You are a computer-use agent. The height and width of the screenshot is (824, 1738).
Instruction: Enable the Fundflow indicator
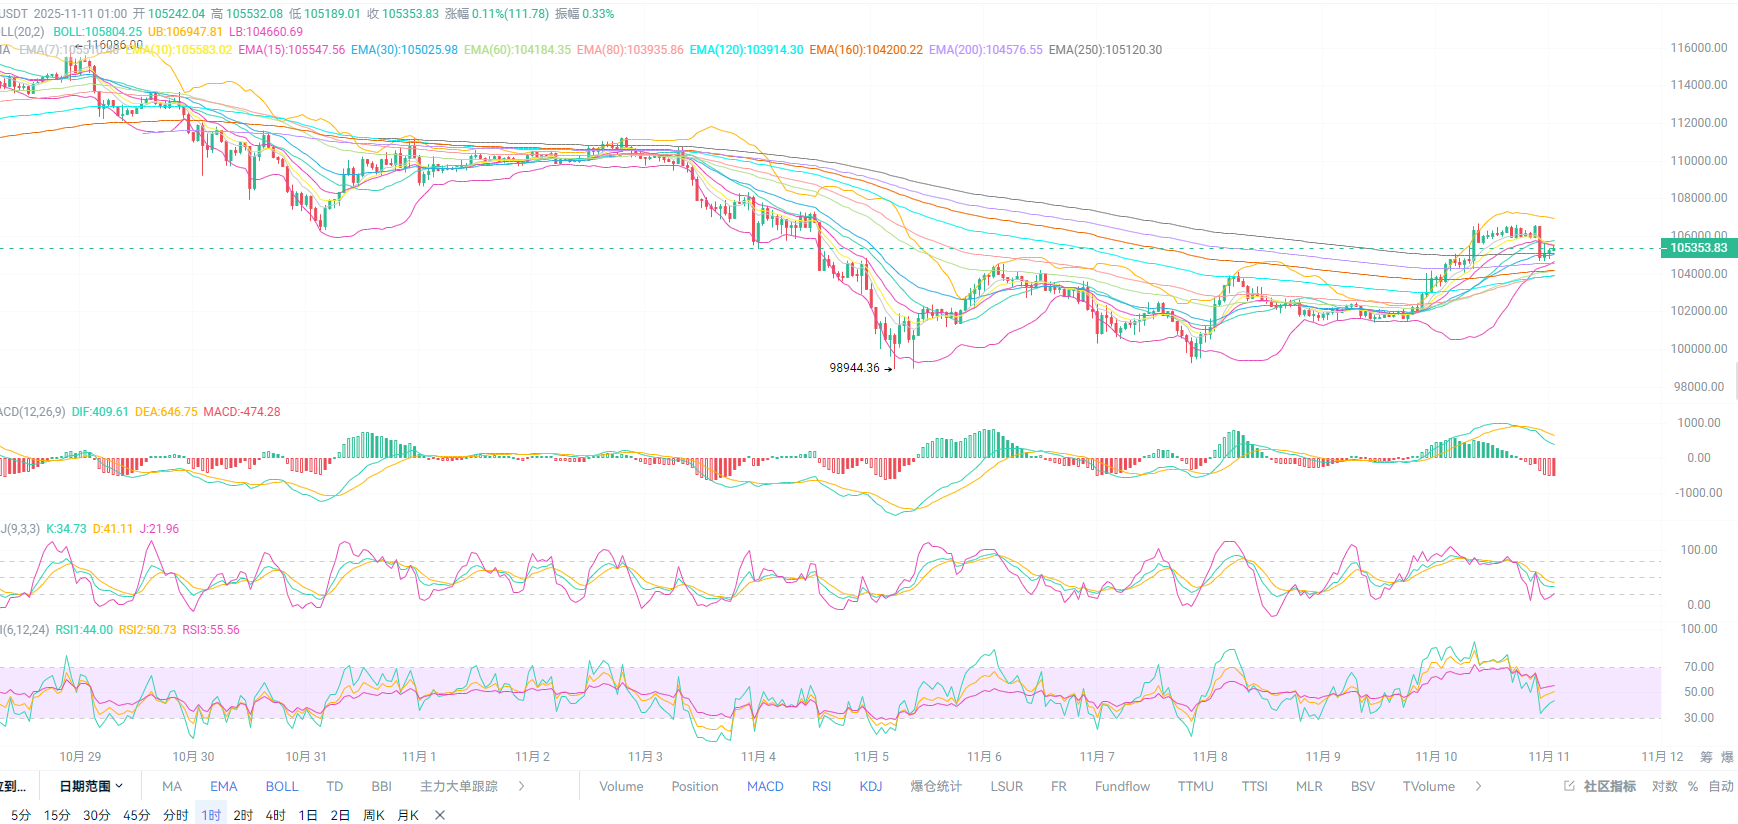(x=1122, y=786)
